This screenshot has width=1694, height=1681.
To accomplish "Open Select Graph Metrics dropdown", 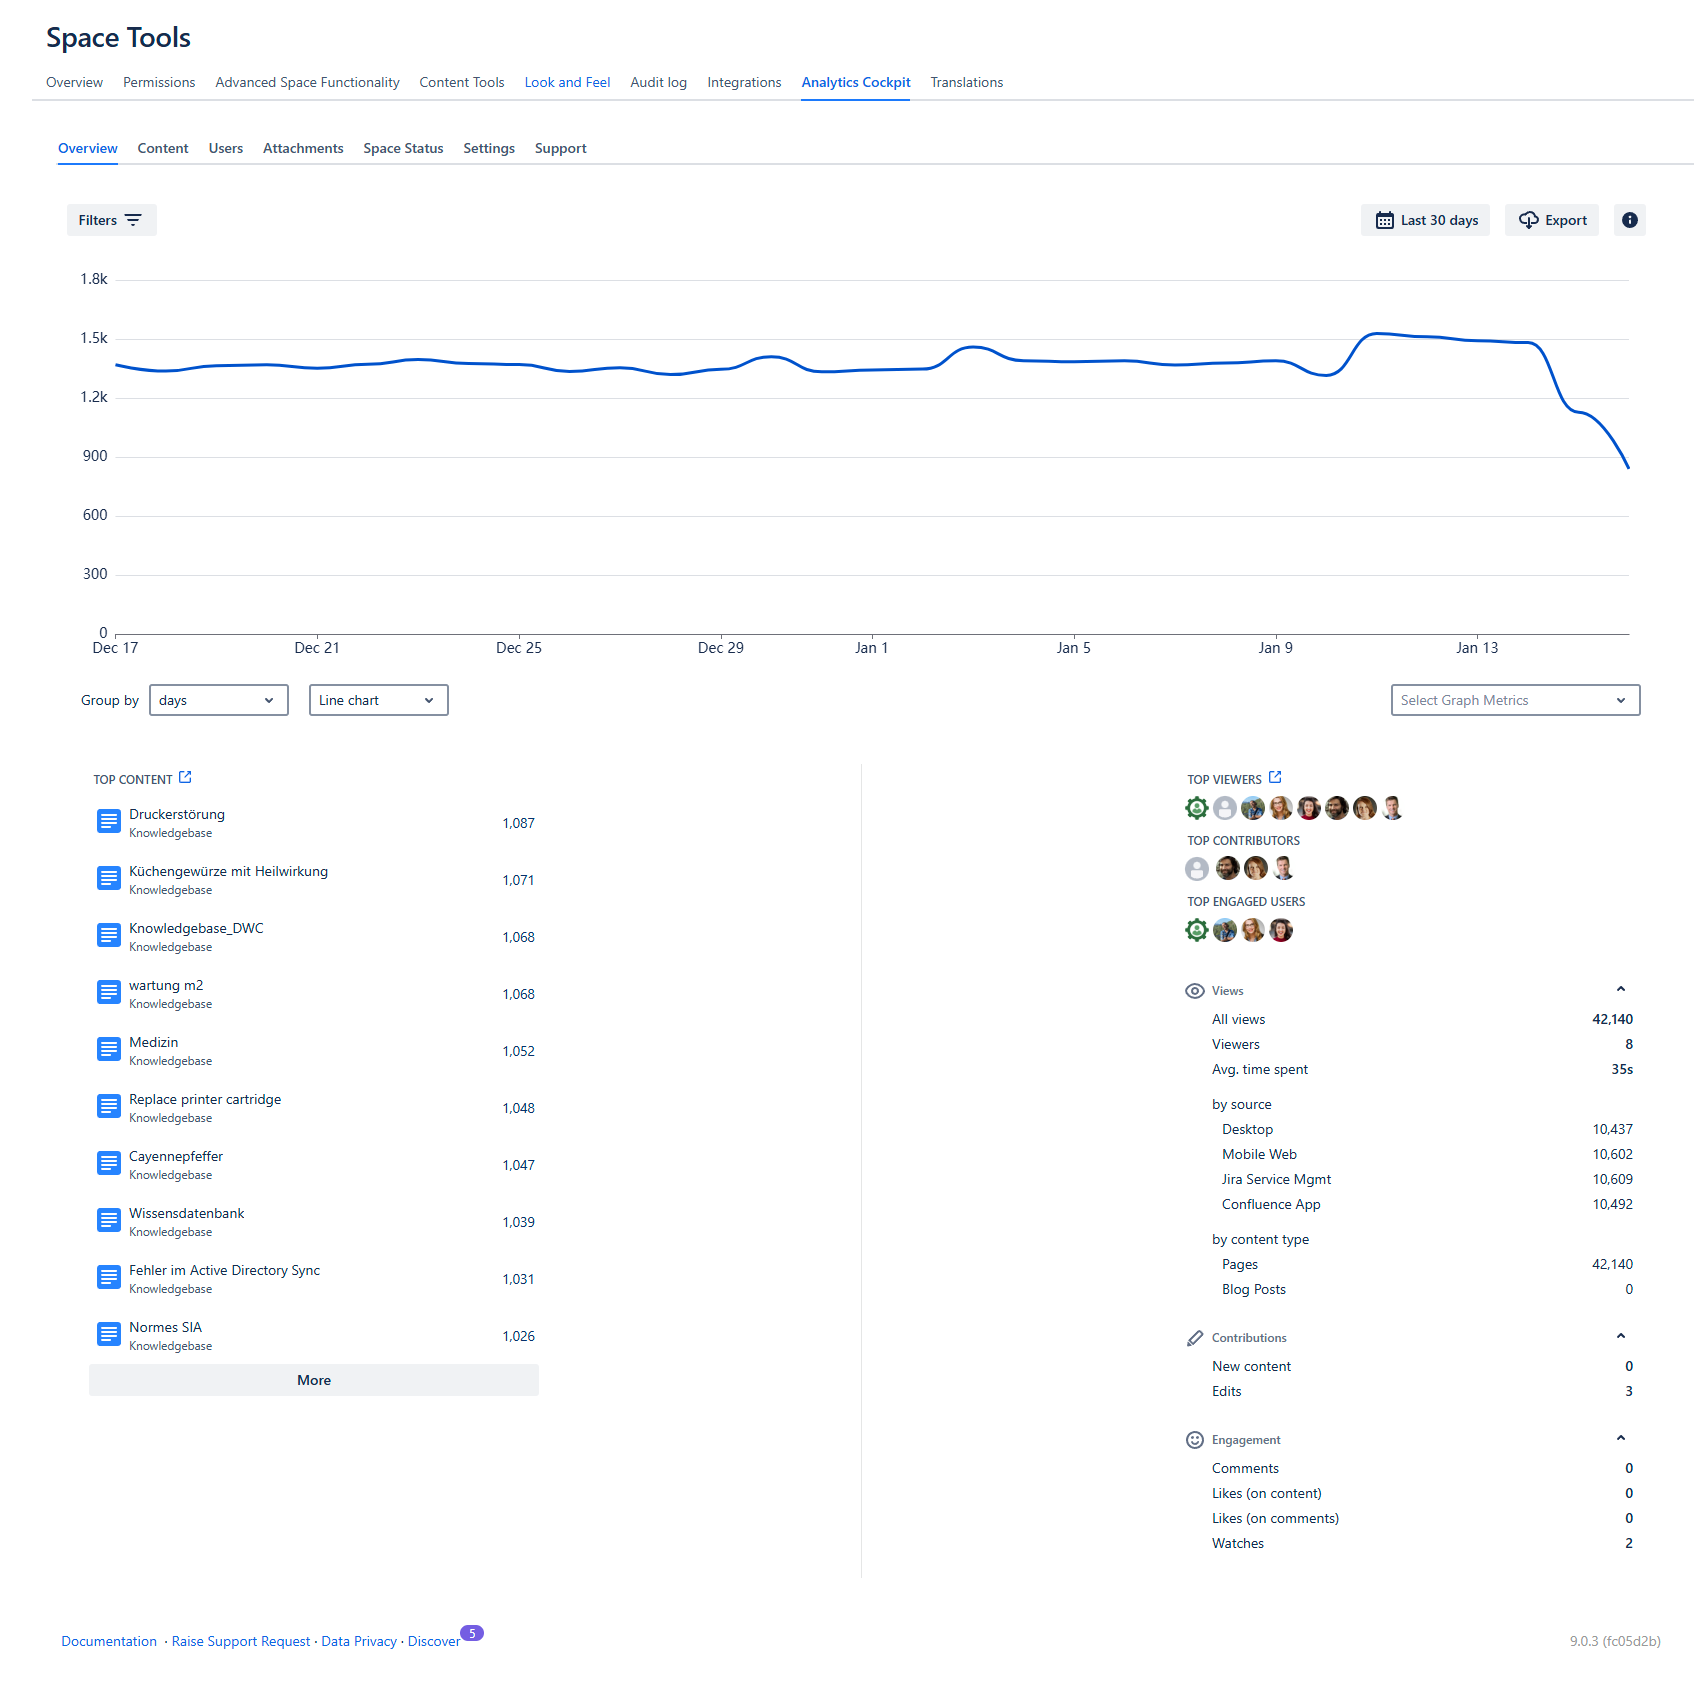I will click(x=1514, y=700).
